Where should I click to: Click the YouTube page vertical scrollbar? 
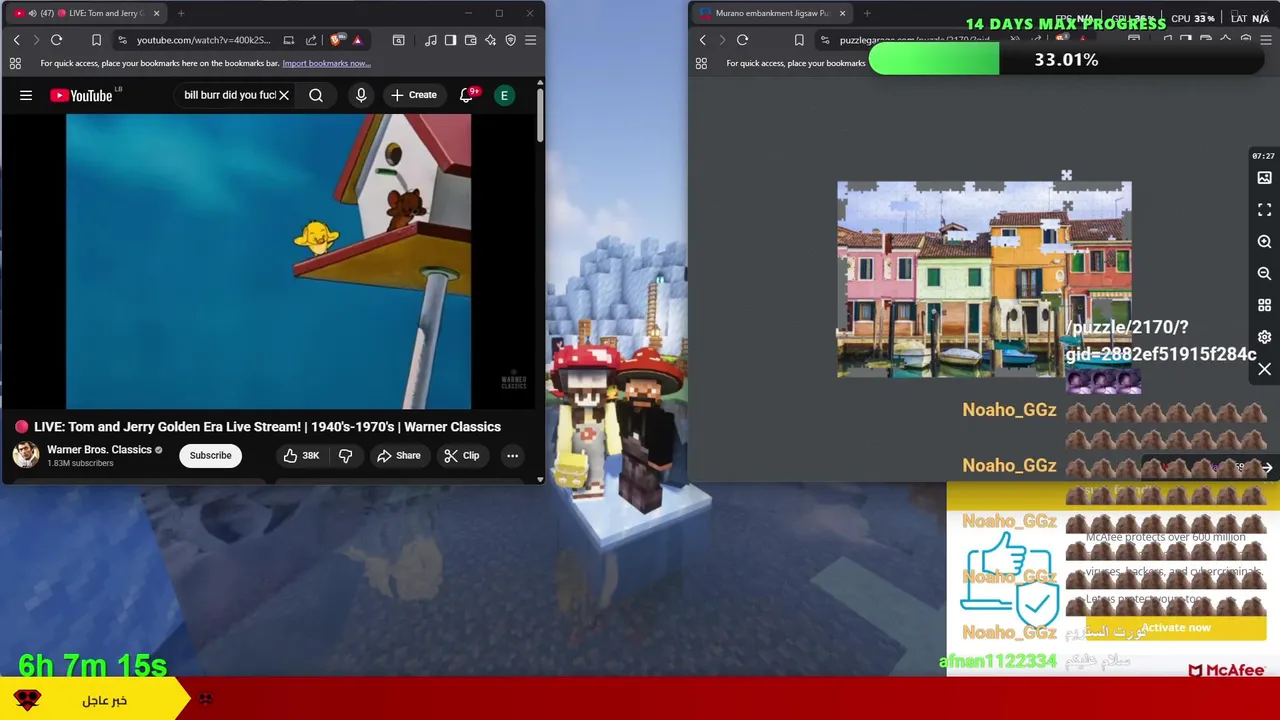540,115
